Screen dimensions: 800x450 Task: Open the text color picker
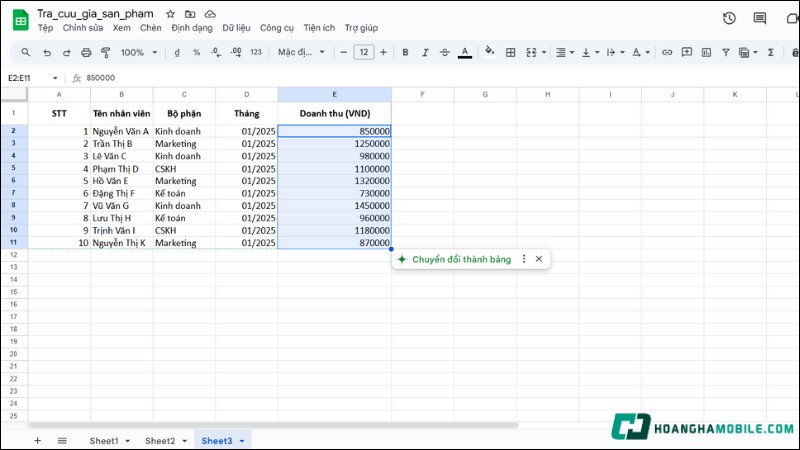(x=464, y=52)
